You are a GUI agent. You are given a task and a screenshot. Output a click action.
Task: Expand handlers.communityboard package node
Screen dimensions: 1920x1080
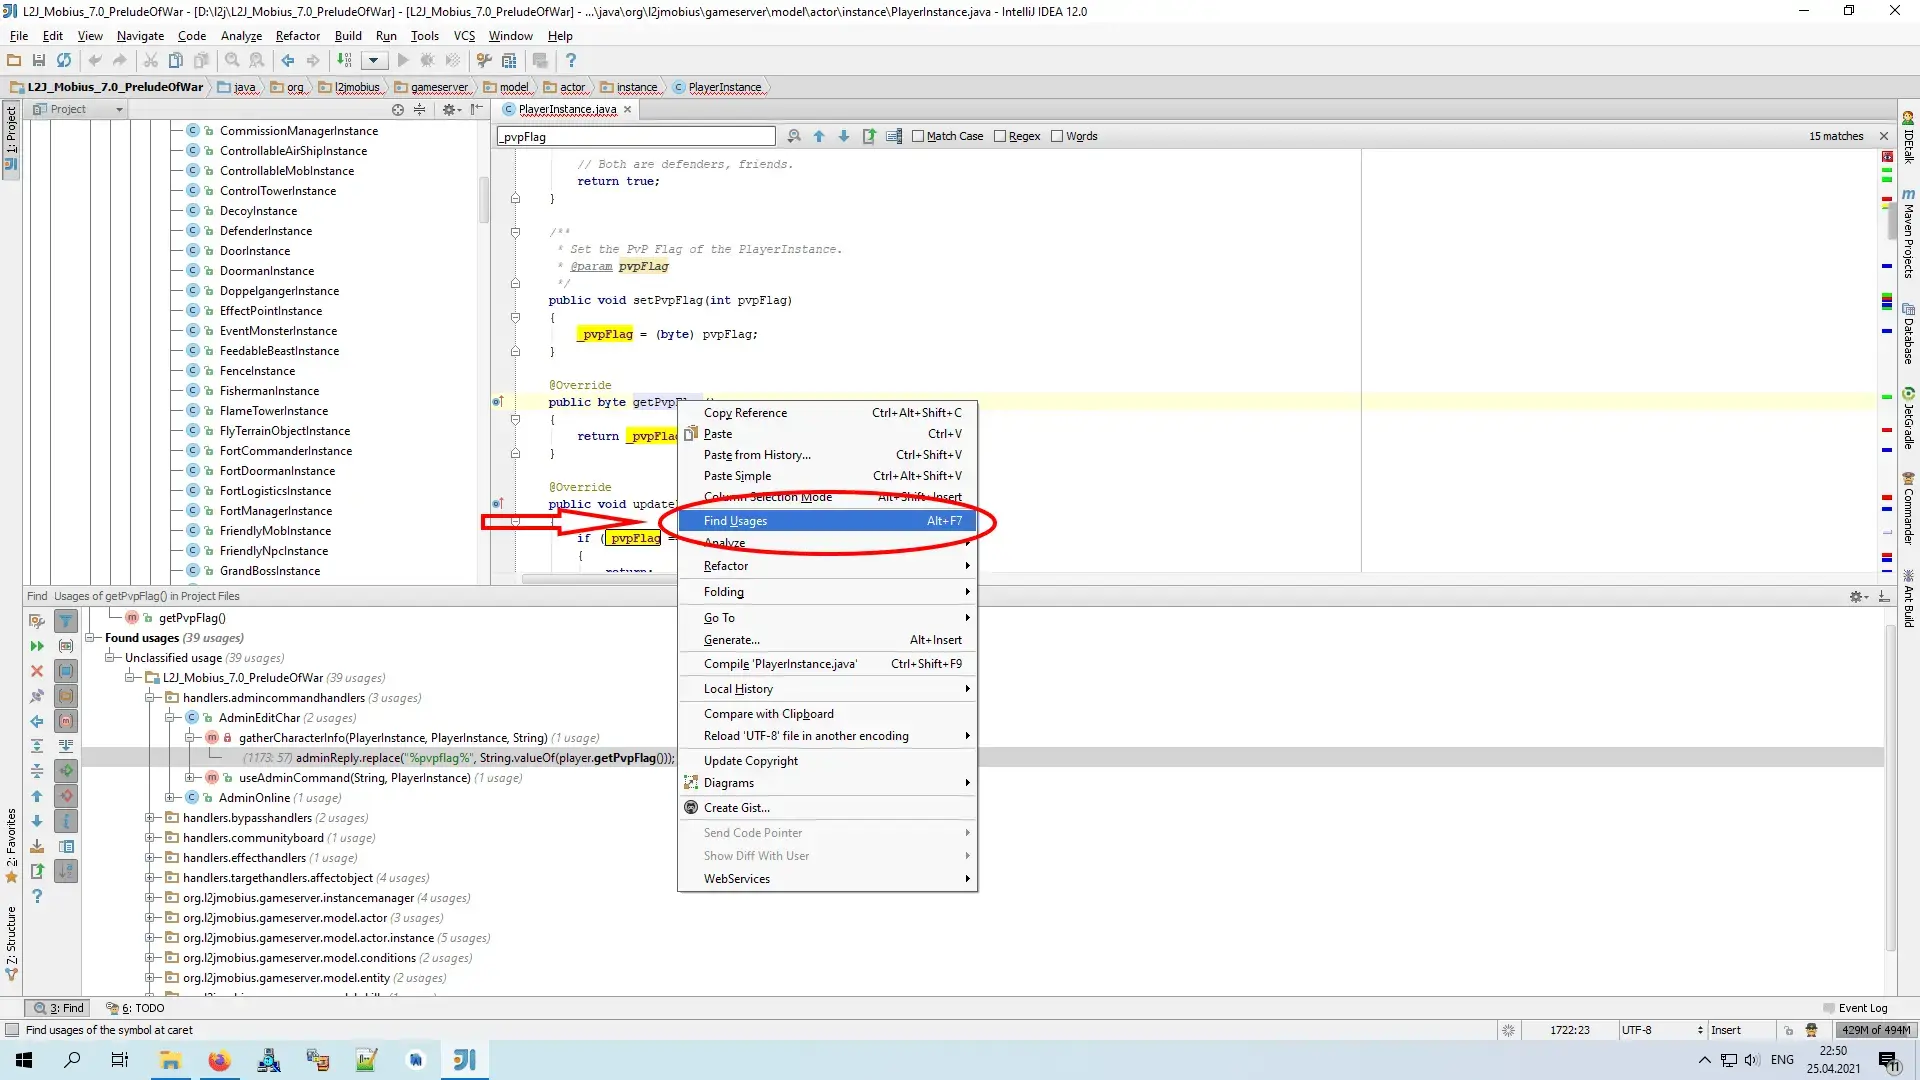150,838
